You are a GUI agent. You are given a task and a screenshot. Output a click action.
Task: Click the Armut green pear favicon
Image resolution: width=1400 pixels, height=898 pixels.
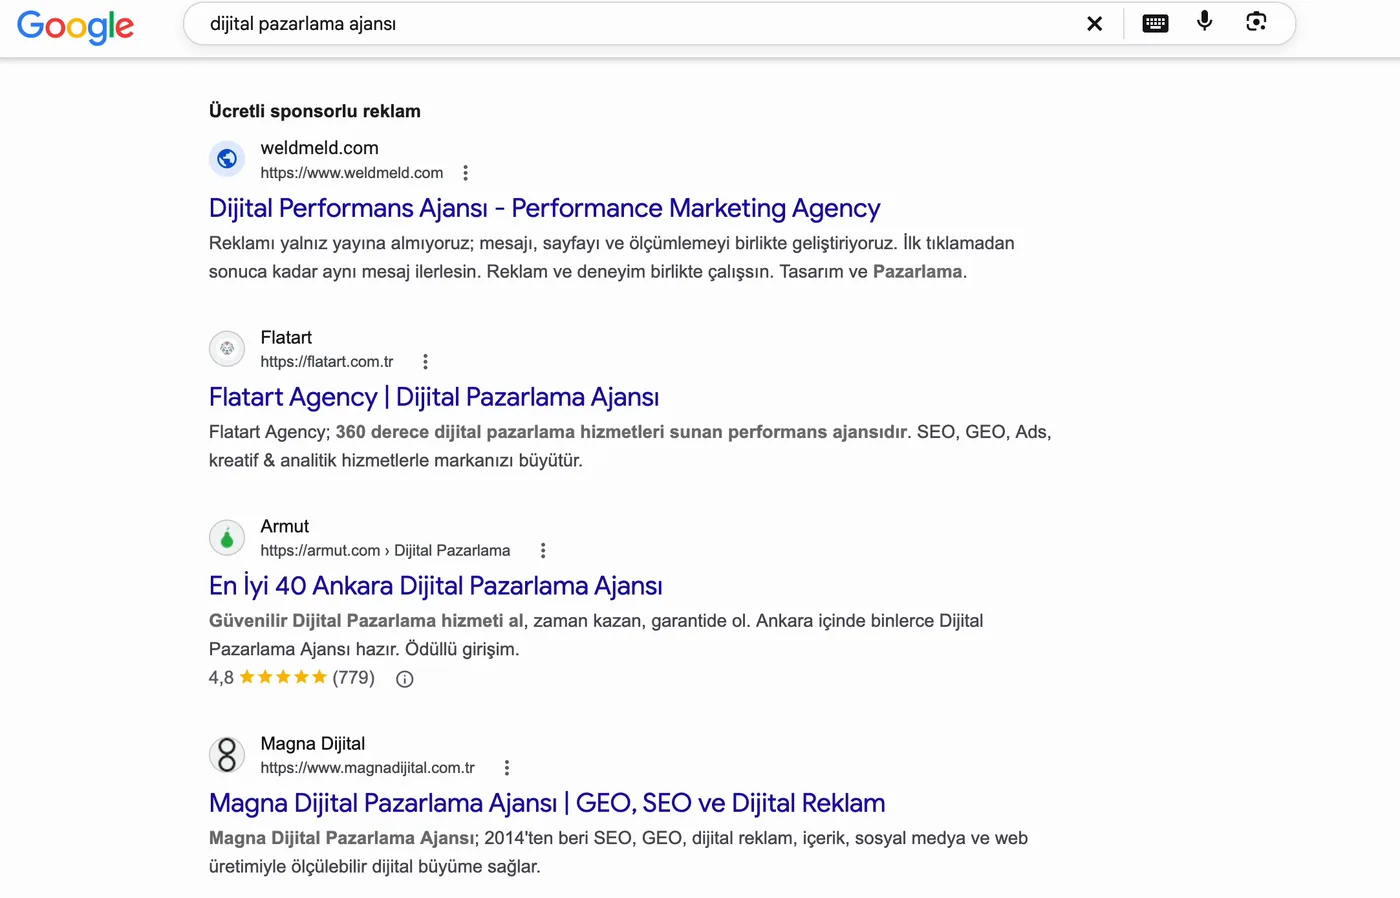[x=227, y=537]
